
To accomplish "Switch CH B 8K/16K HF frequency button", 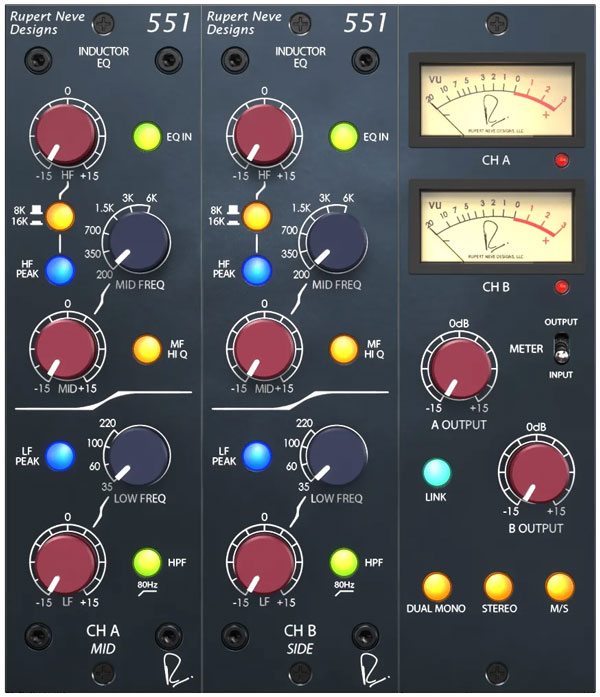I will tap(256, 216).
